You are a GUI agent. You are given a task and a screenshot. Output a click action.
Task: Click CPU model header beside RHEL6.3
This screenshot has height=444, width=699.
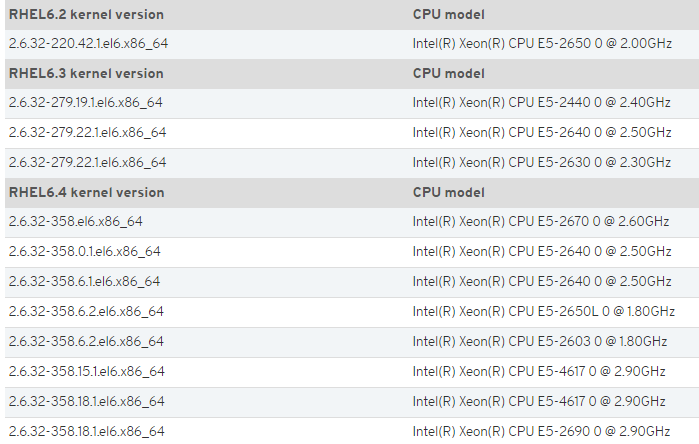tap(448, 74)
